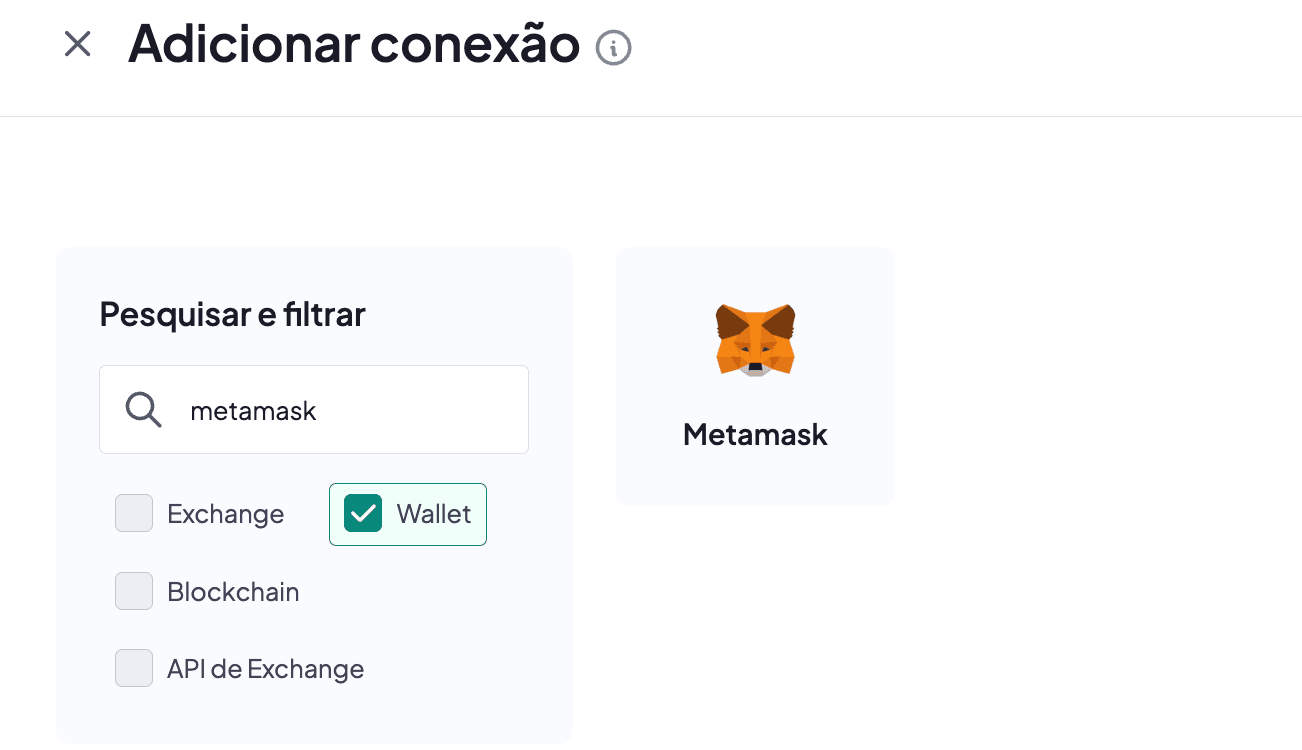Open Metamask to add a wallet connection
1302x750 pixels.
pos(755,376)
